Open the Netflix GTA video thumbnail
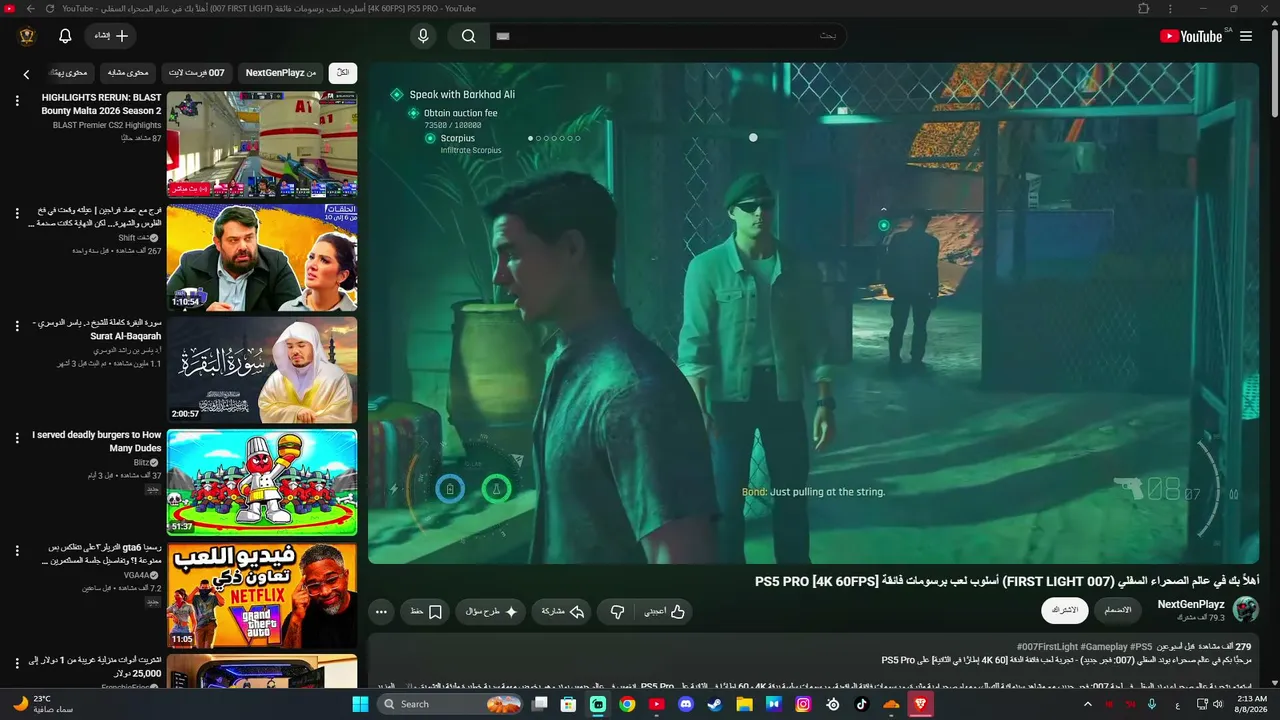The image size is (1280, 720). 262,596
